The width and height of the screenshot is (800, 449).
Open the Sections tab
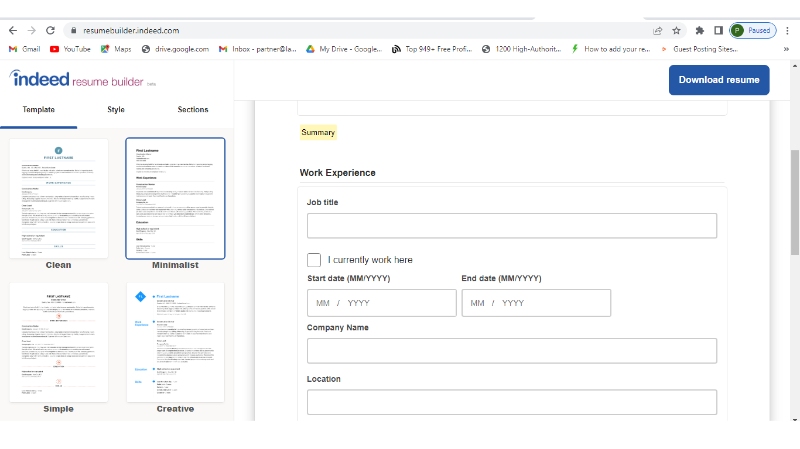193,110
